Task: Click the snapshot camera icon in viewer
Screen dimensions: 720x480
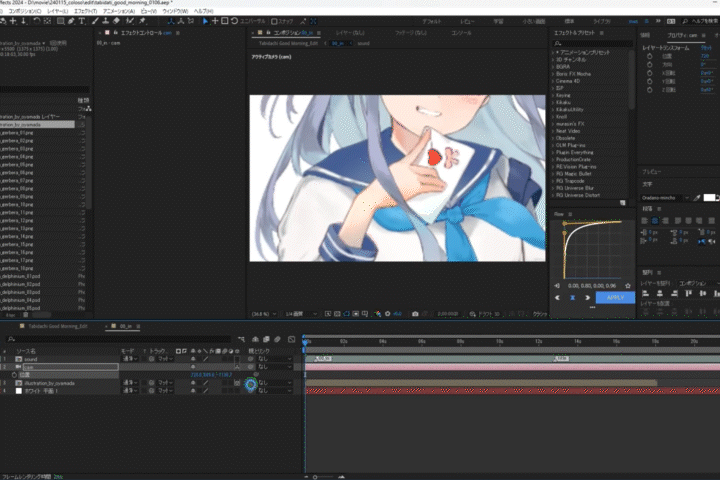Action: click(415, 314)
